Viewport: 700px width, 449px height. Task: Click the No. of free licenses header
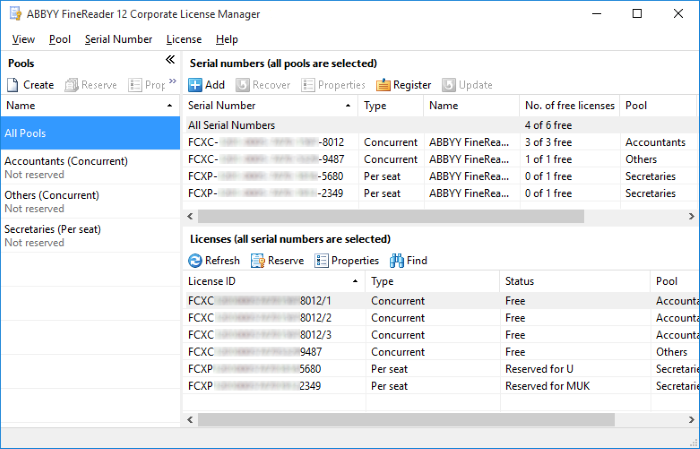coord(570,106)
